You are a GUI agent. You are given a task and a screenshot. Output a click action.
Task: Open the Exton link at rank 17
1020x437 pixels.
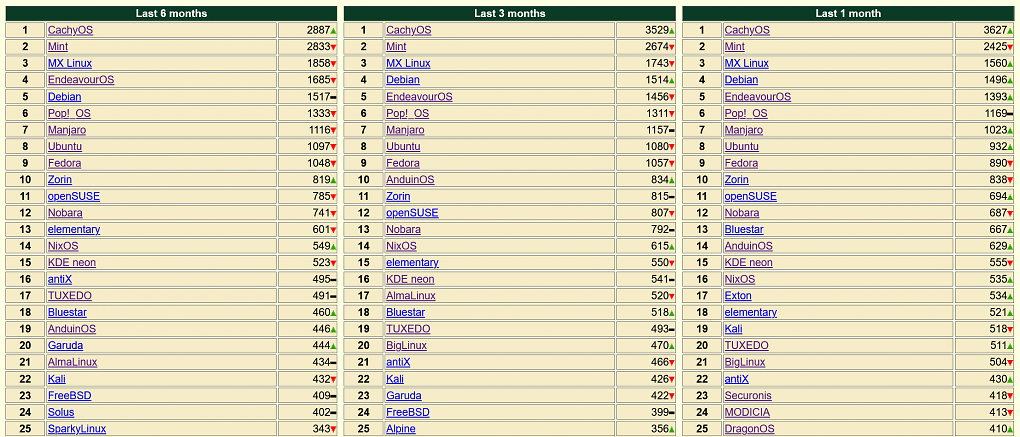(738, 296)
